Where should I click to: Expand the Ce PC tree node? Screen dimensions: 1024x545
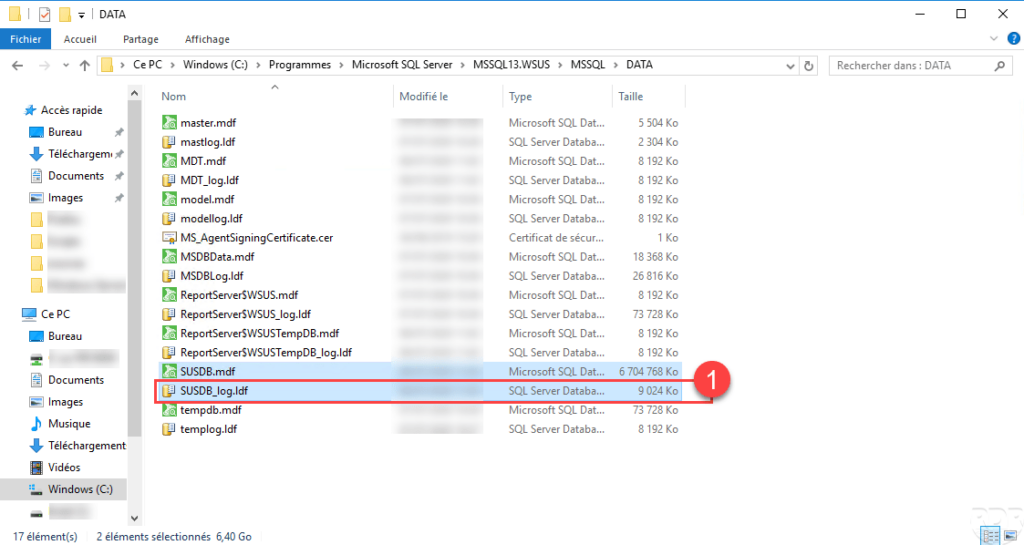(x=11, y=314)
